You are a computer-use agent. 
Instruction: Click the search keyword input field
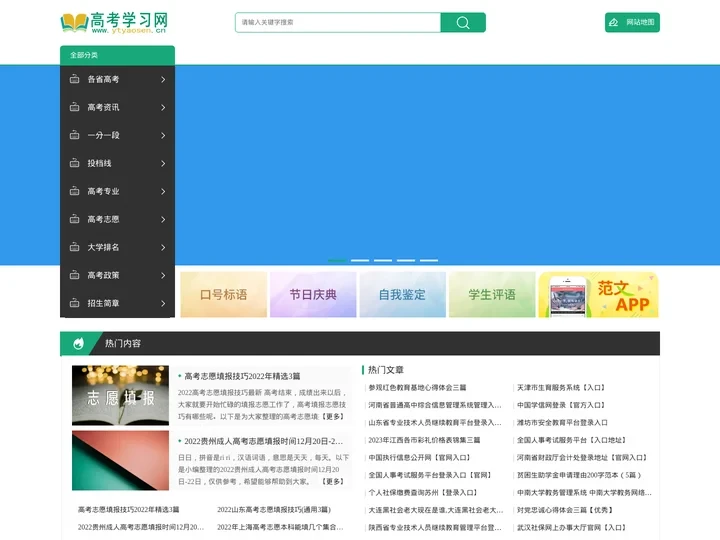338,22
